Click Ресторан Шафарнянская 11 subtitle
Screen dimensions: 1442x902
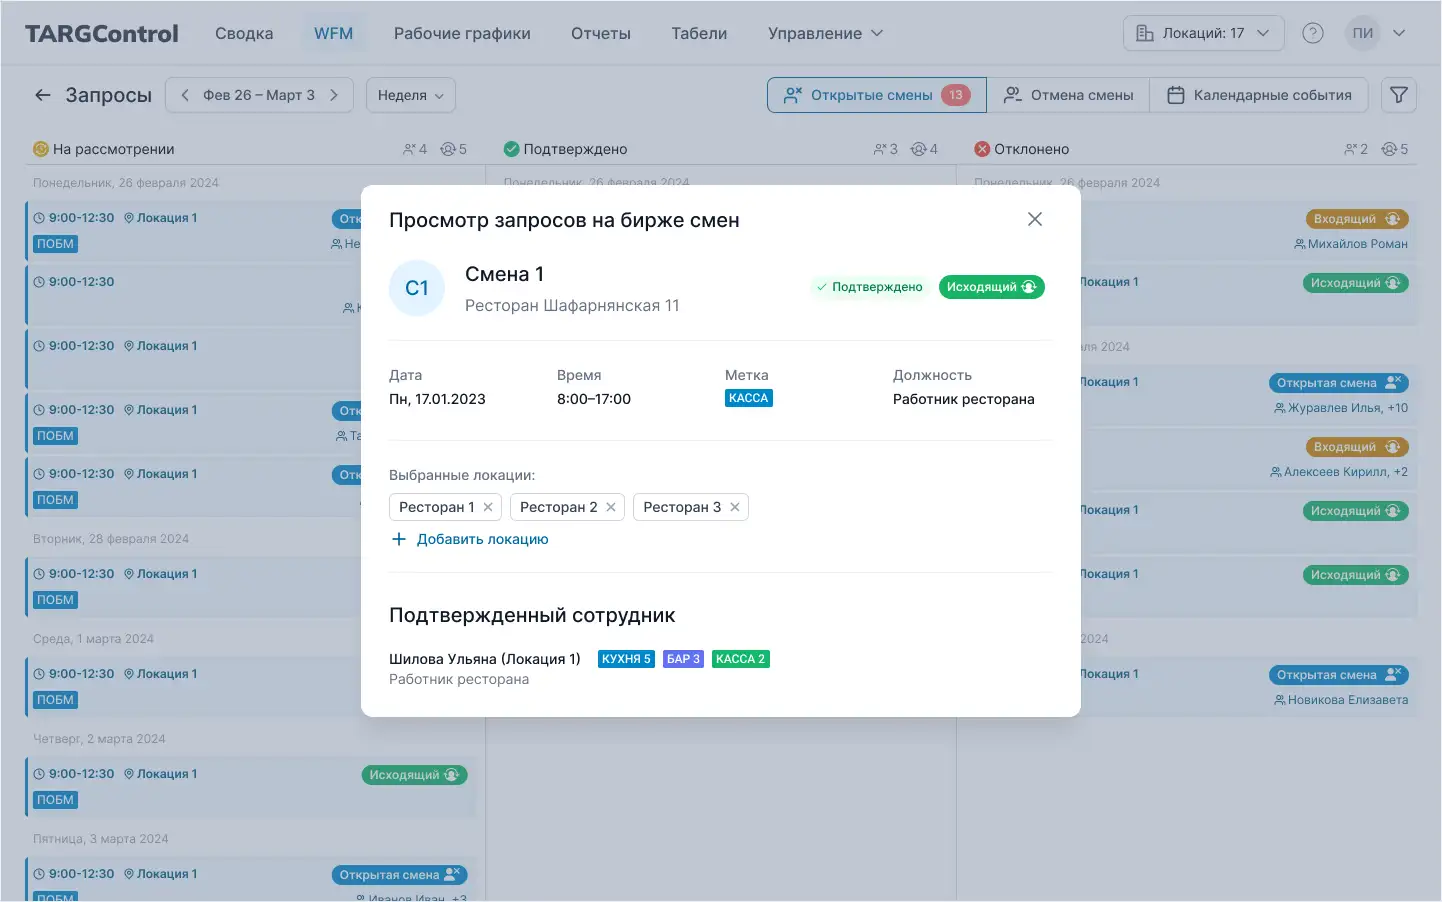coord(572,306)
